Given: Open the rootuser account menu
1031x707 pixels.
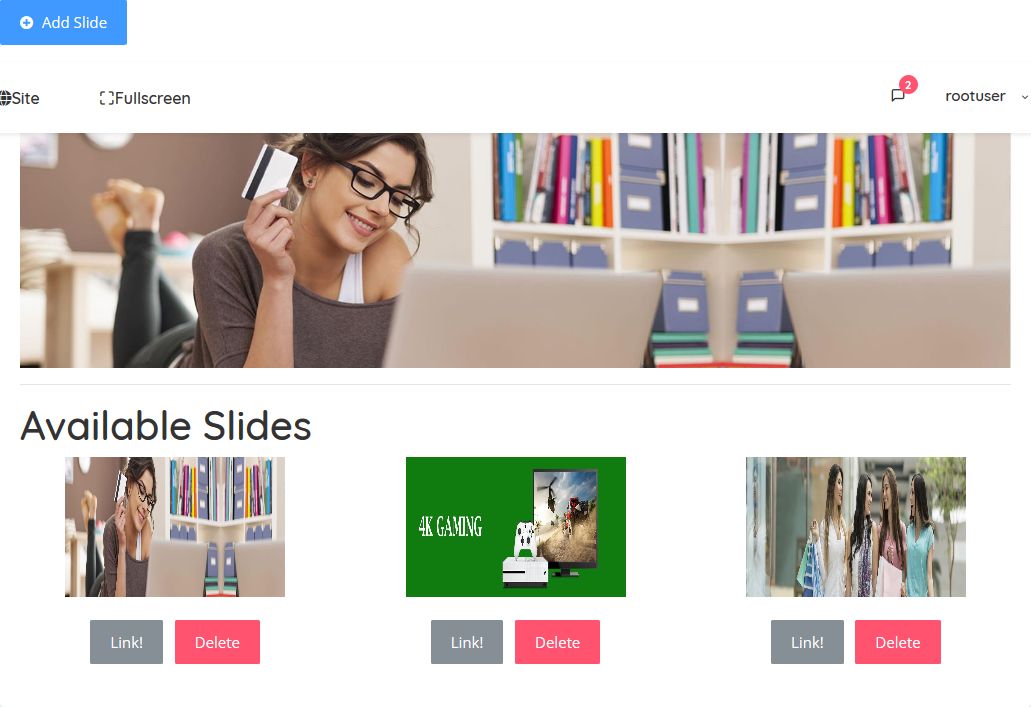Looking at the screenshot, I should pyautogui.click(x=975, y=96).
